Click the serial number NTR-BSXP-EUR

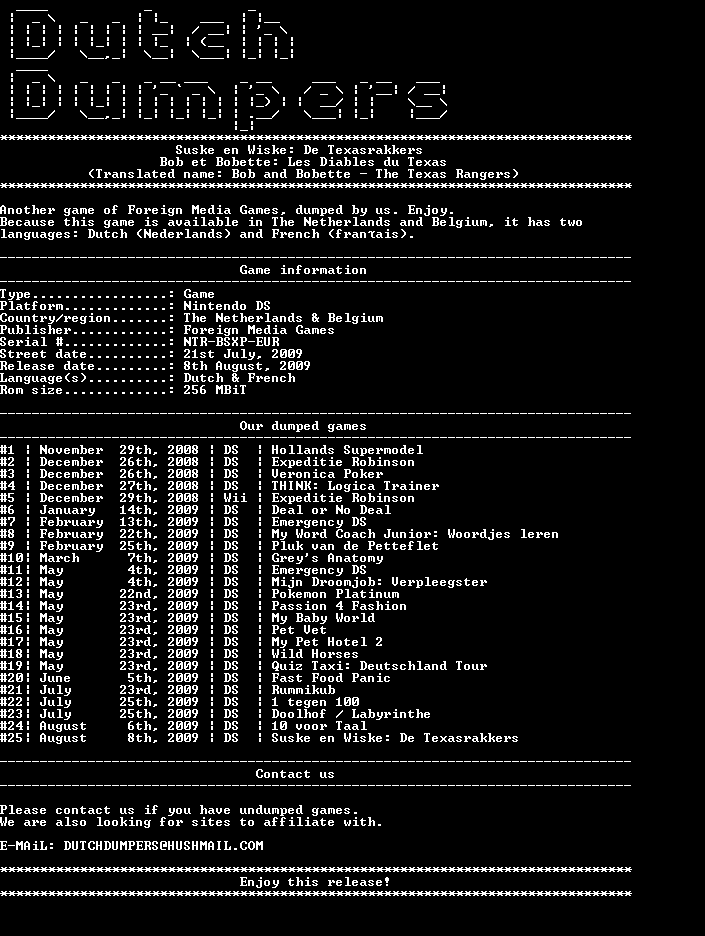pos(231,341)
